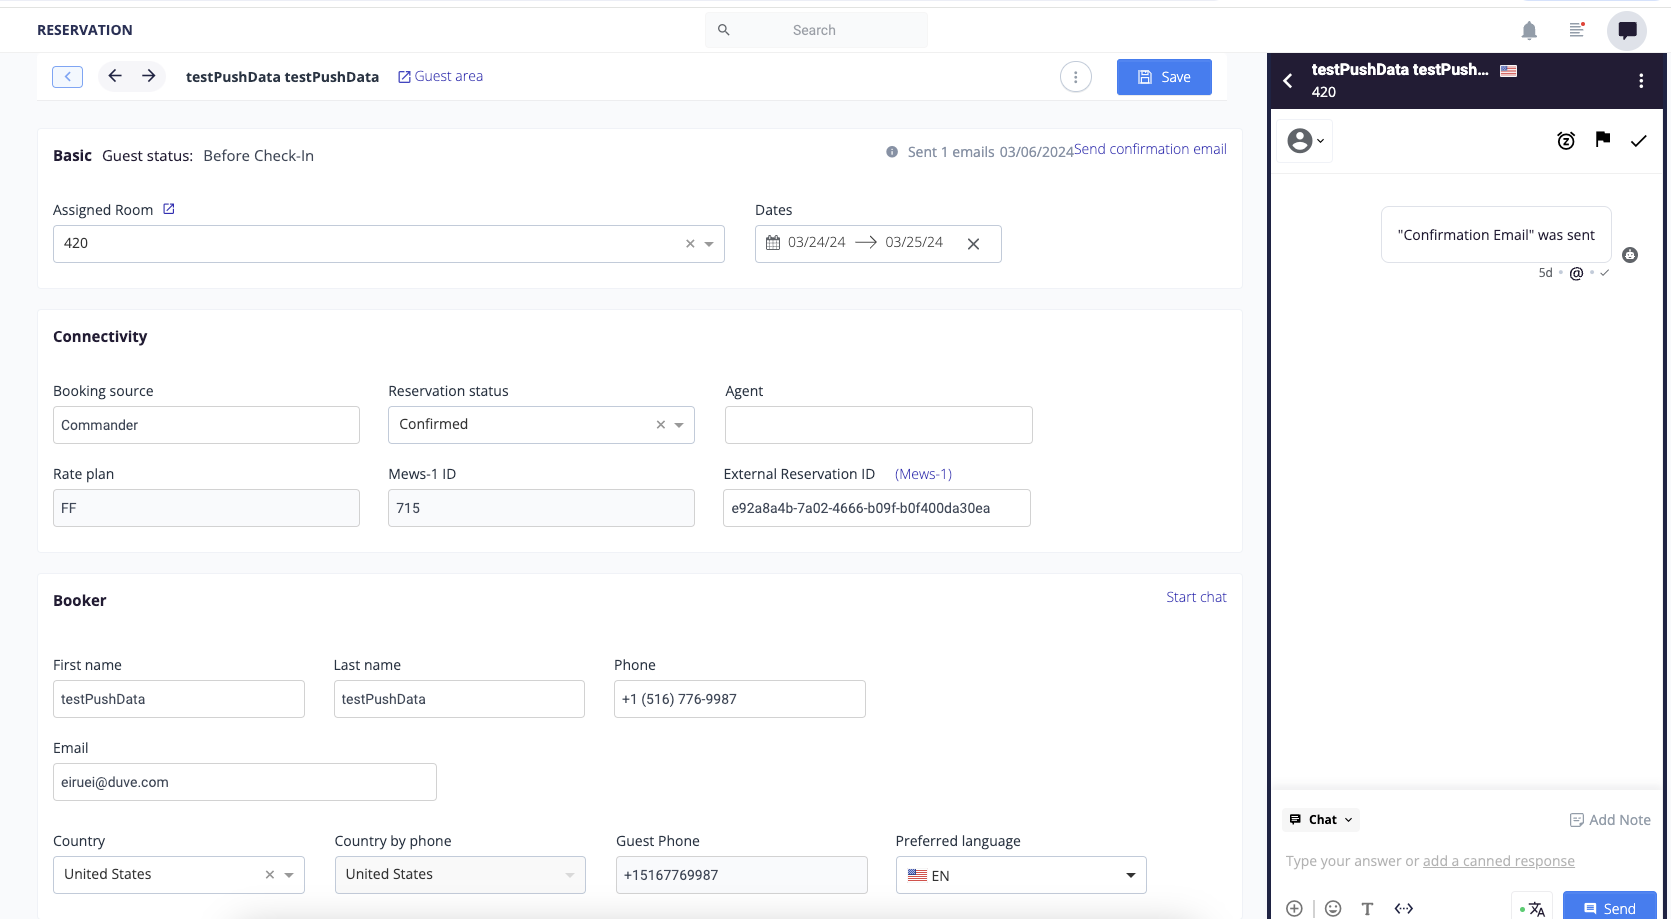
Task: Expand the assigned room dropdown
Action: click(709, 244)
